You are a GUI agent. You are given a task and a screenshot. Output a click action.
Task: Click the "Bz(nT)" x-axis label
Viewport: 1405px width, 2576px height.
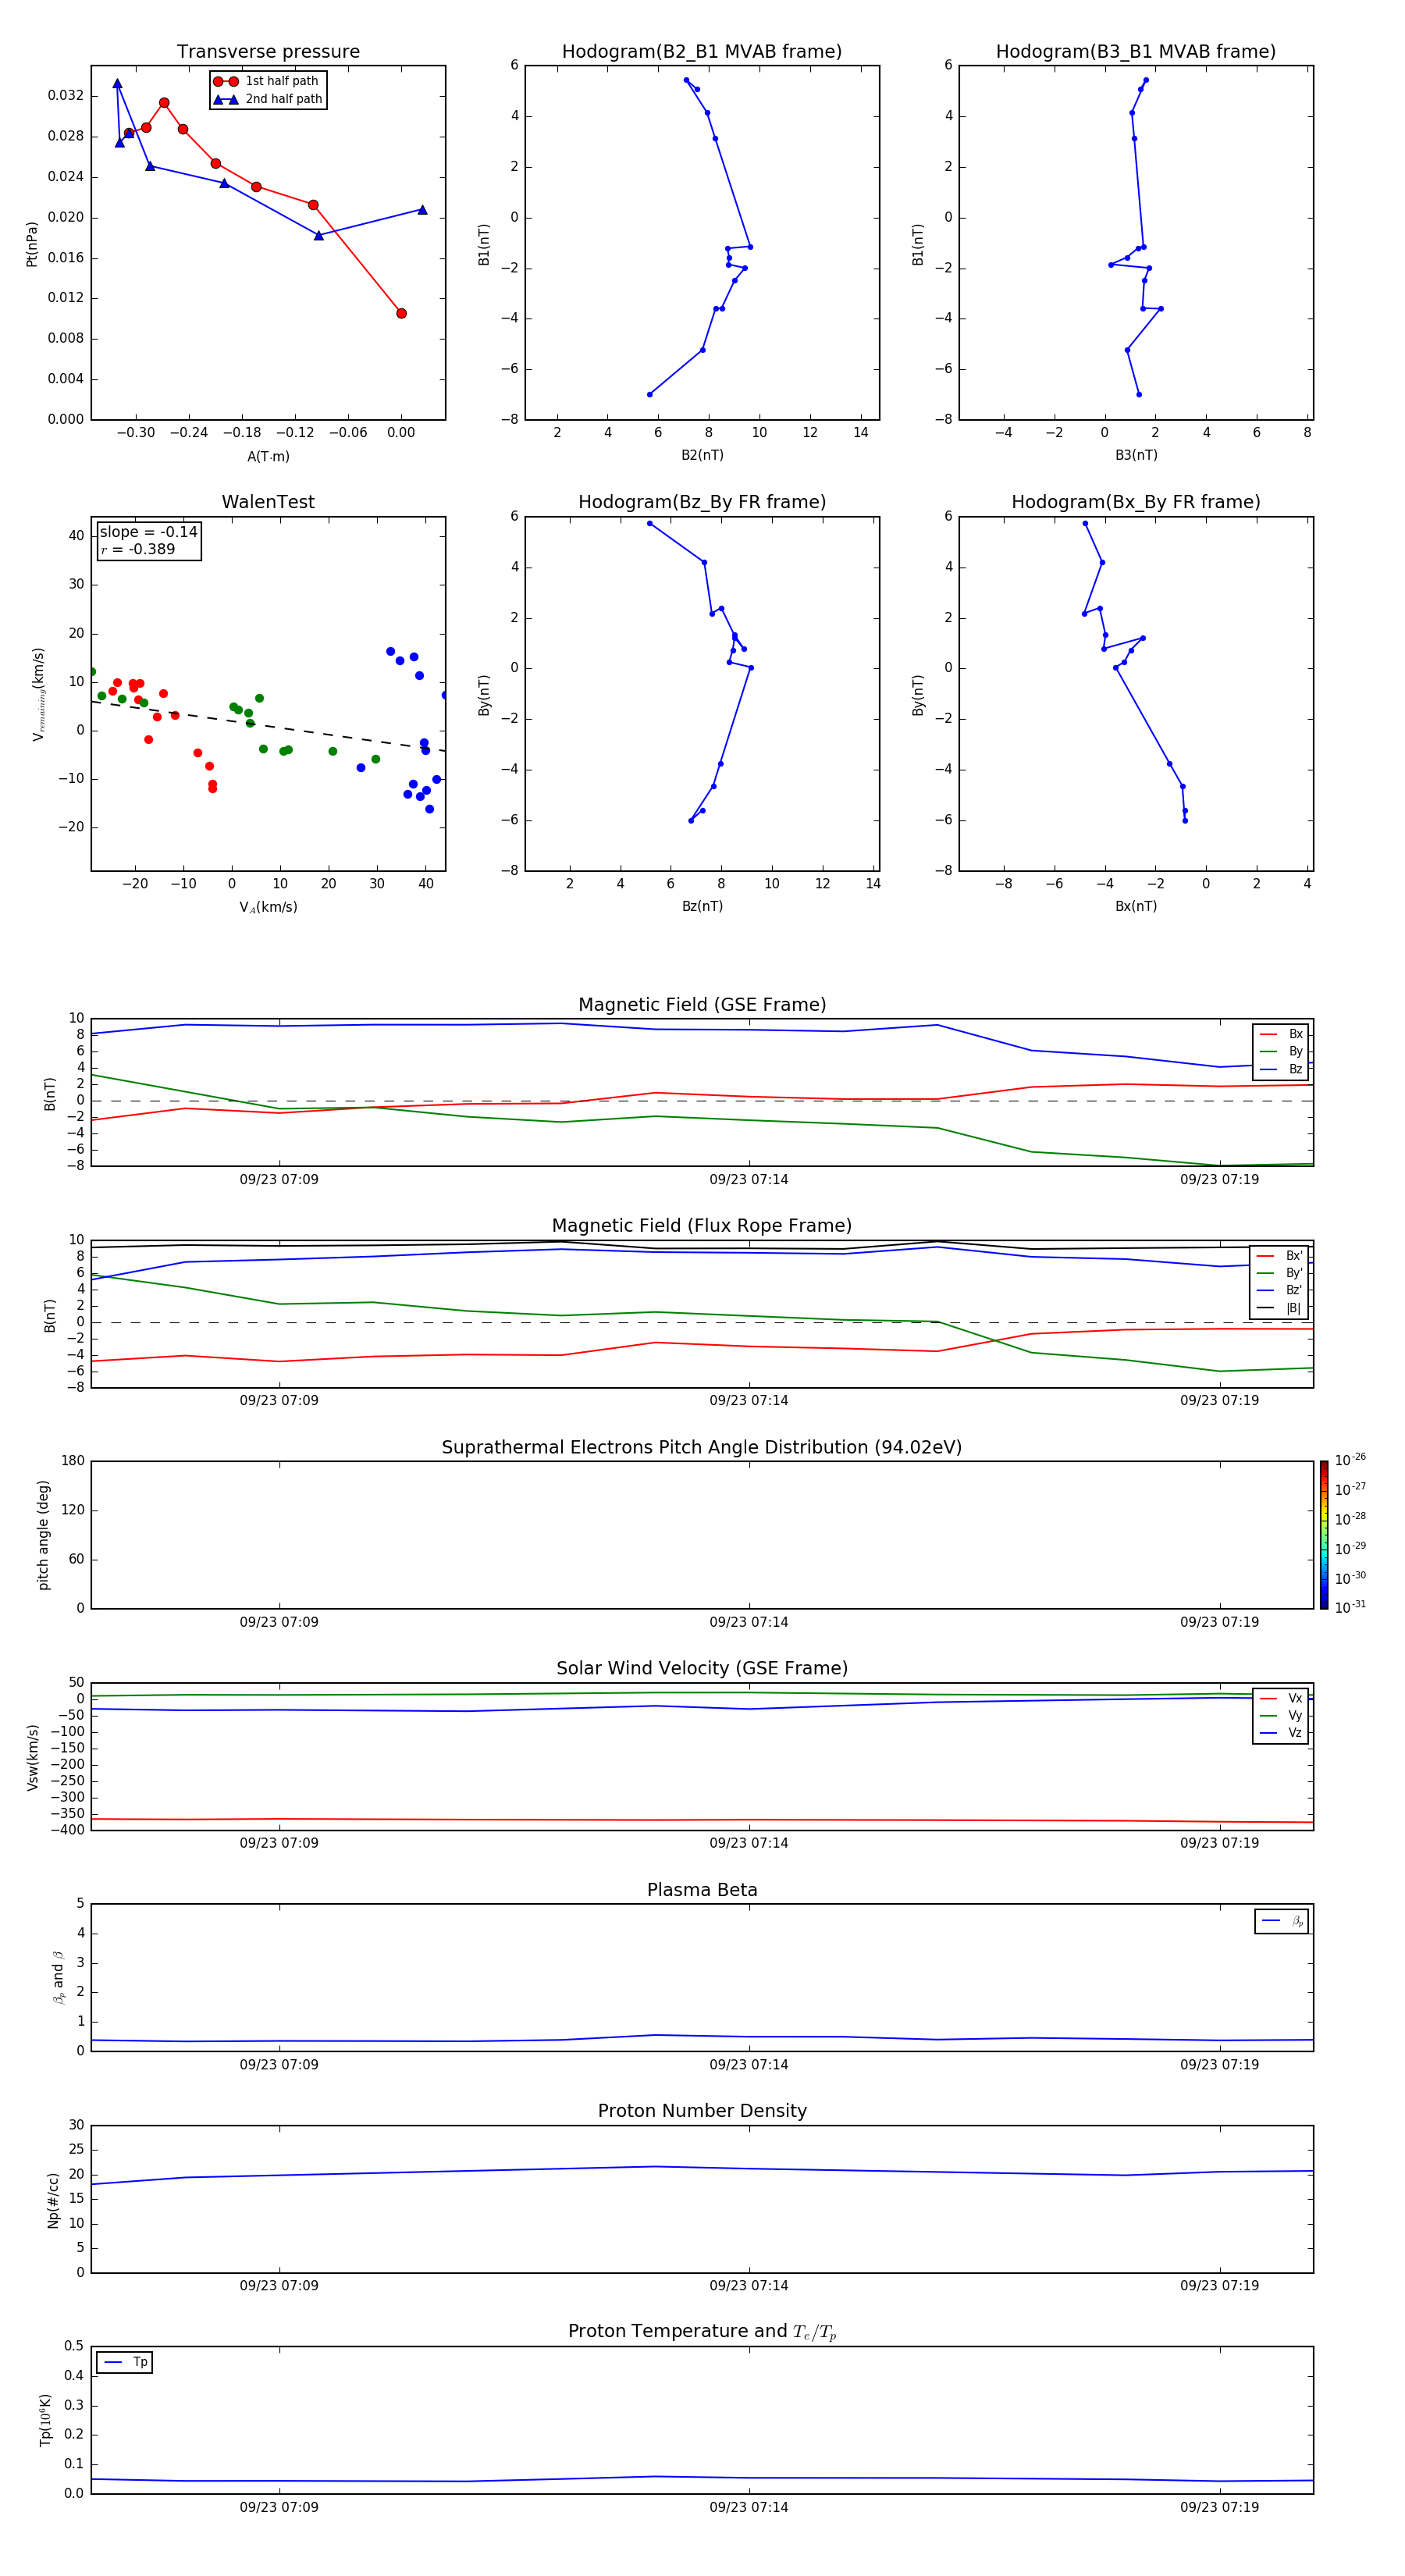(x=702, y=906)
